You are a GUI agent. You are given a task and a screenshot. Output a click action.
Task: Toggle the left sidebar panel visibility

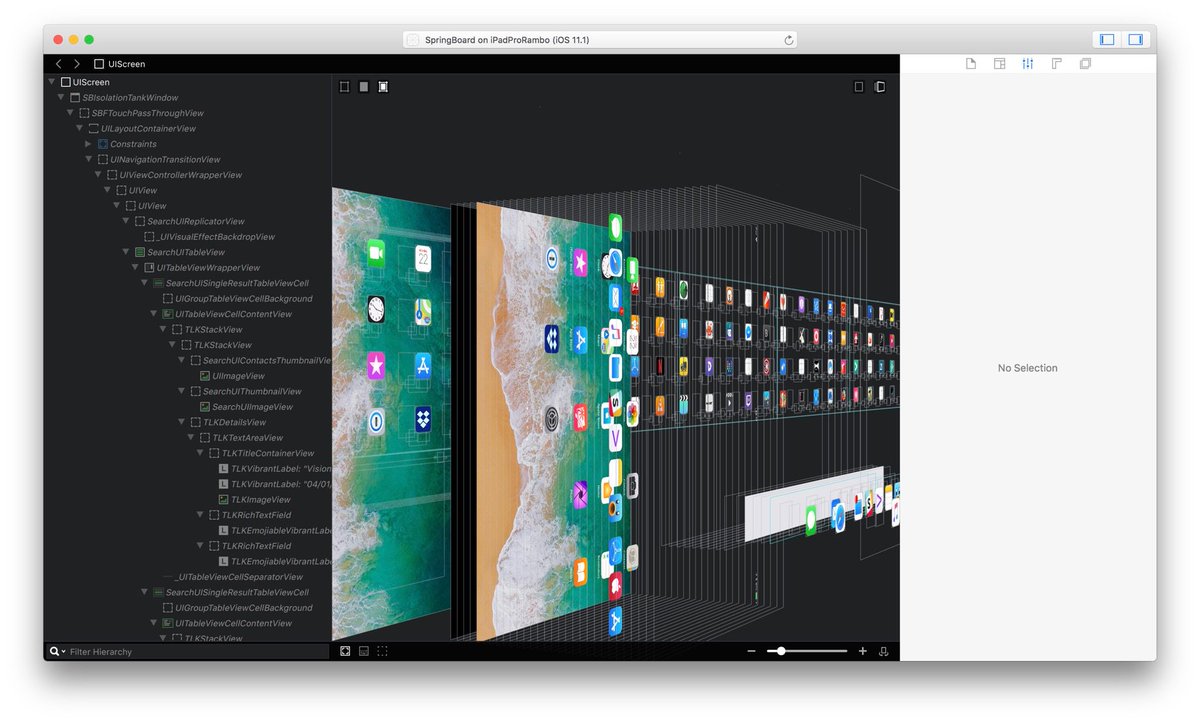click(x=1105, y=39)
